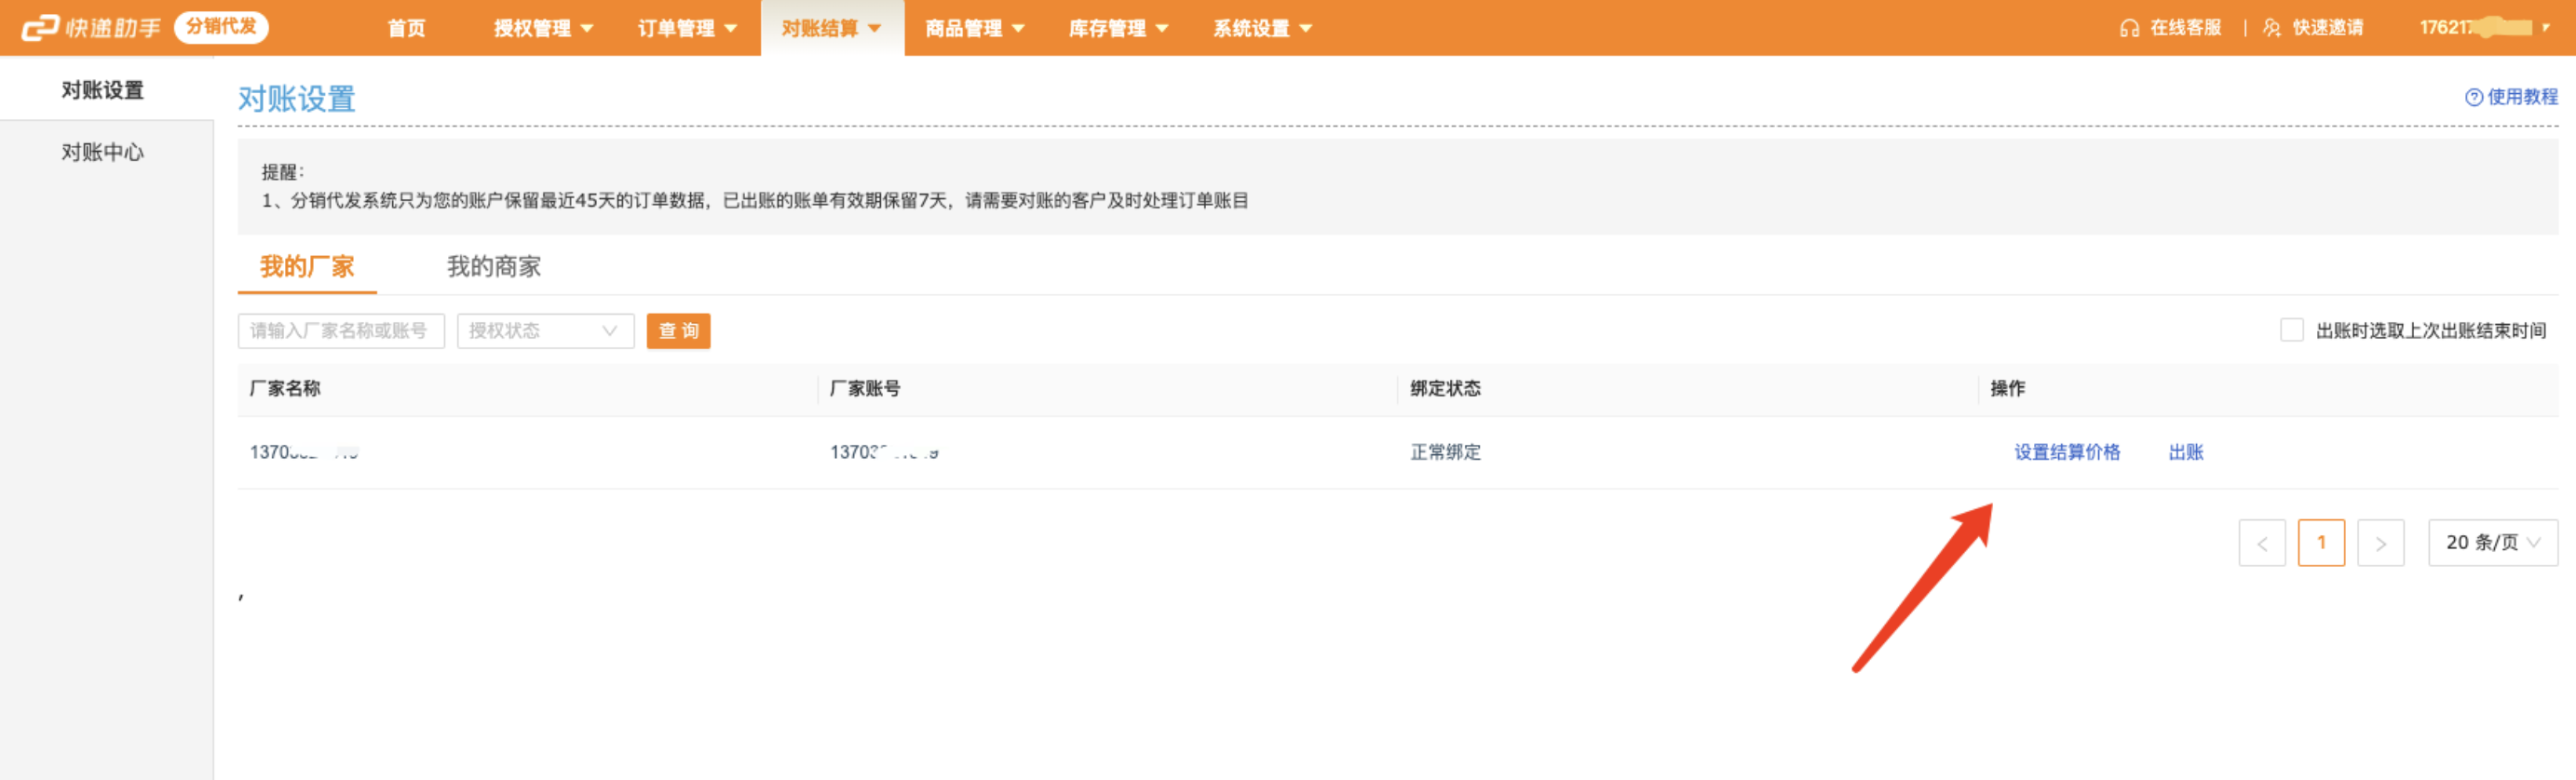Select 对账中心 in the sidebar
The width and height of the screenshot is (2576, 780).
click(x=103, y=152)
